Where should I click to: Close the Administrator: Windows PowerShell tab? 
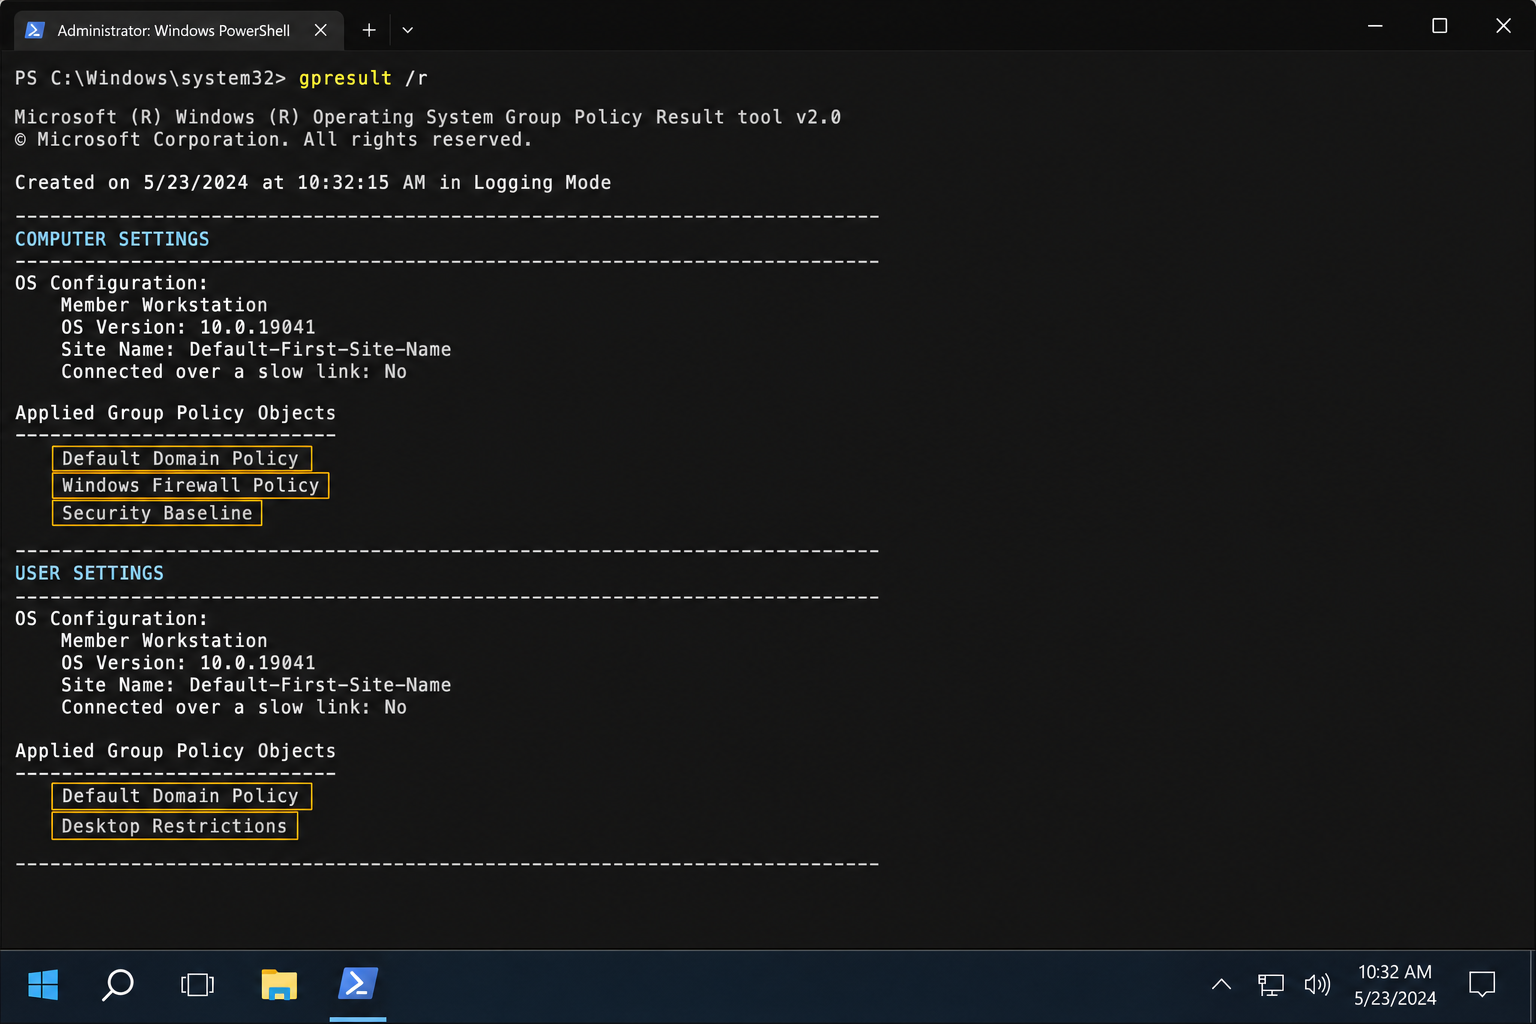pyautogui.click(x=320, y=30)
